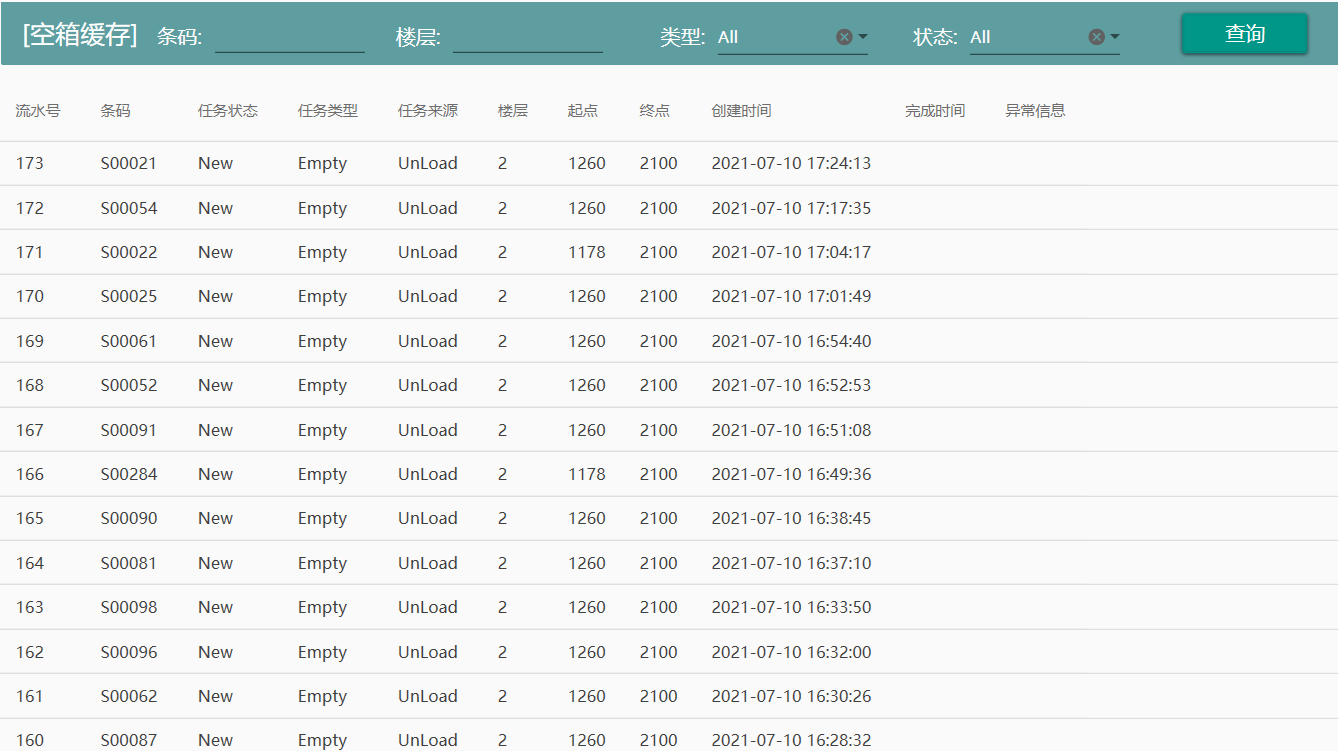
Task: Click timestamp 2021-07-10 17:01:49
Action: [791, 296]
